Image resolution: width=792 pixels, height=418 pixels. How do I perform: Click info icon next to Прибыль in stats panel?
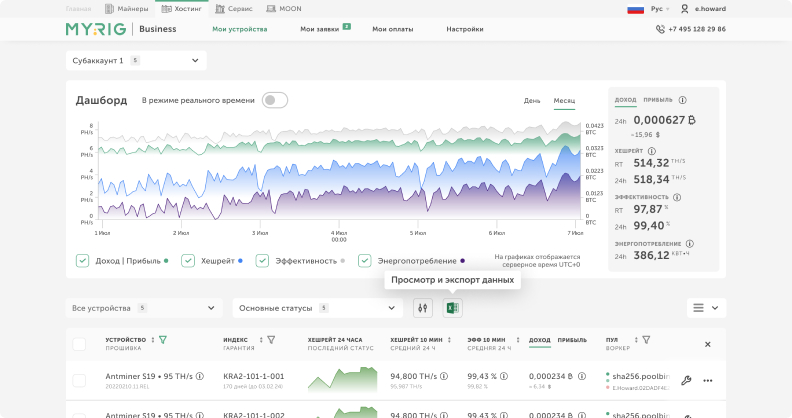pyautogui.click(x=683, y=100)
